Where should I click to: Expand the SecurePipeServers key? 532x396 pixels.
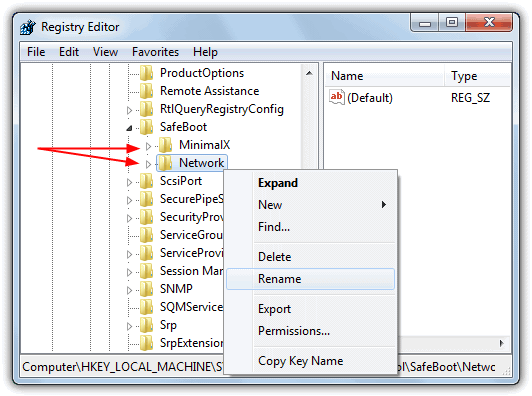(x=129, y=200)
